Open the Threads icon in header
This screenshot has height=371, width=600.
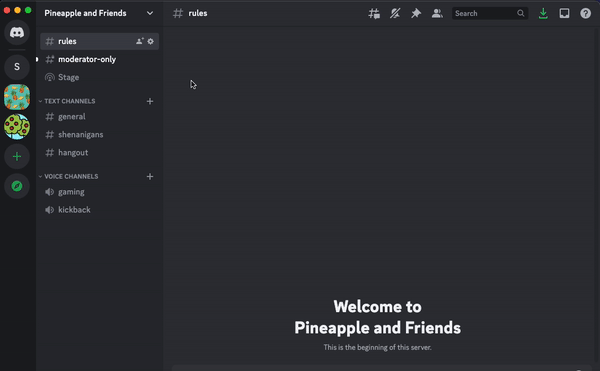pyautogui.click(x=374, y=13)
